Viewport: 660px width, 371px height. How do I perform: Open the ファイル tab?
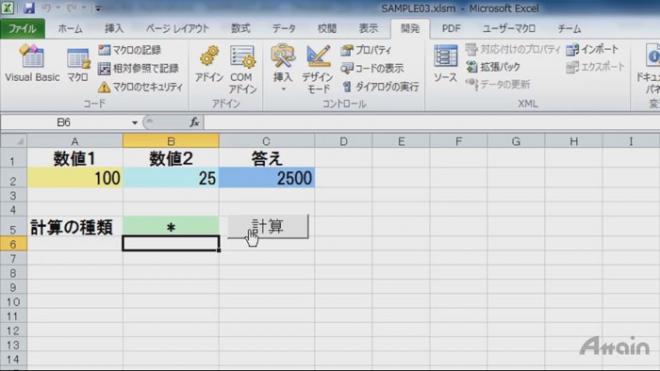[x=22, y=29]
